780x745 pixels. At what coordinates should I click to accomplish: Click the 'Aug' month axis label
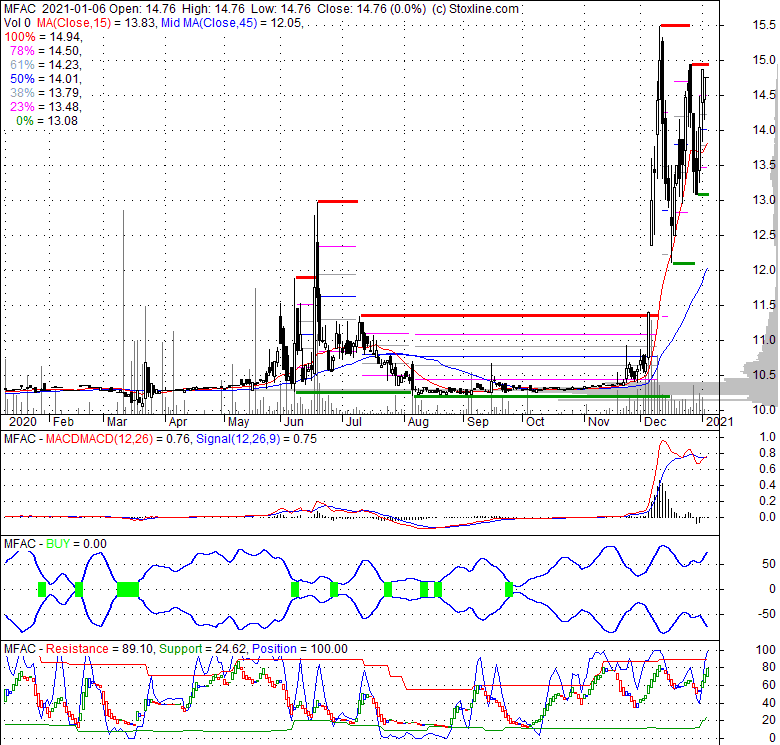[417, 422]
